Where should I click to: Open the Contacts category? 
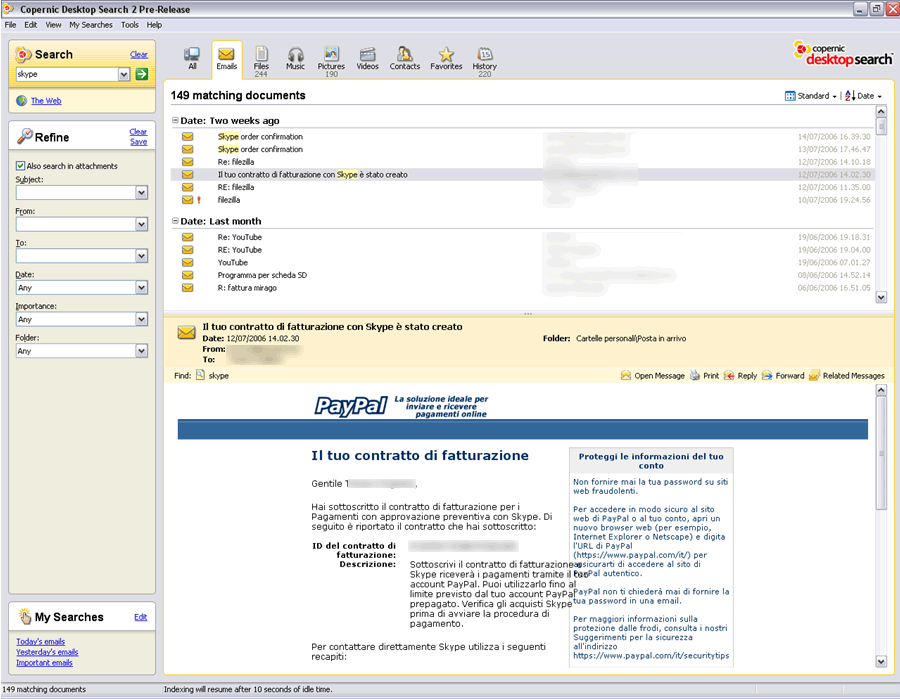coord(405,59)
